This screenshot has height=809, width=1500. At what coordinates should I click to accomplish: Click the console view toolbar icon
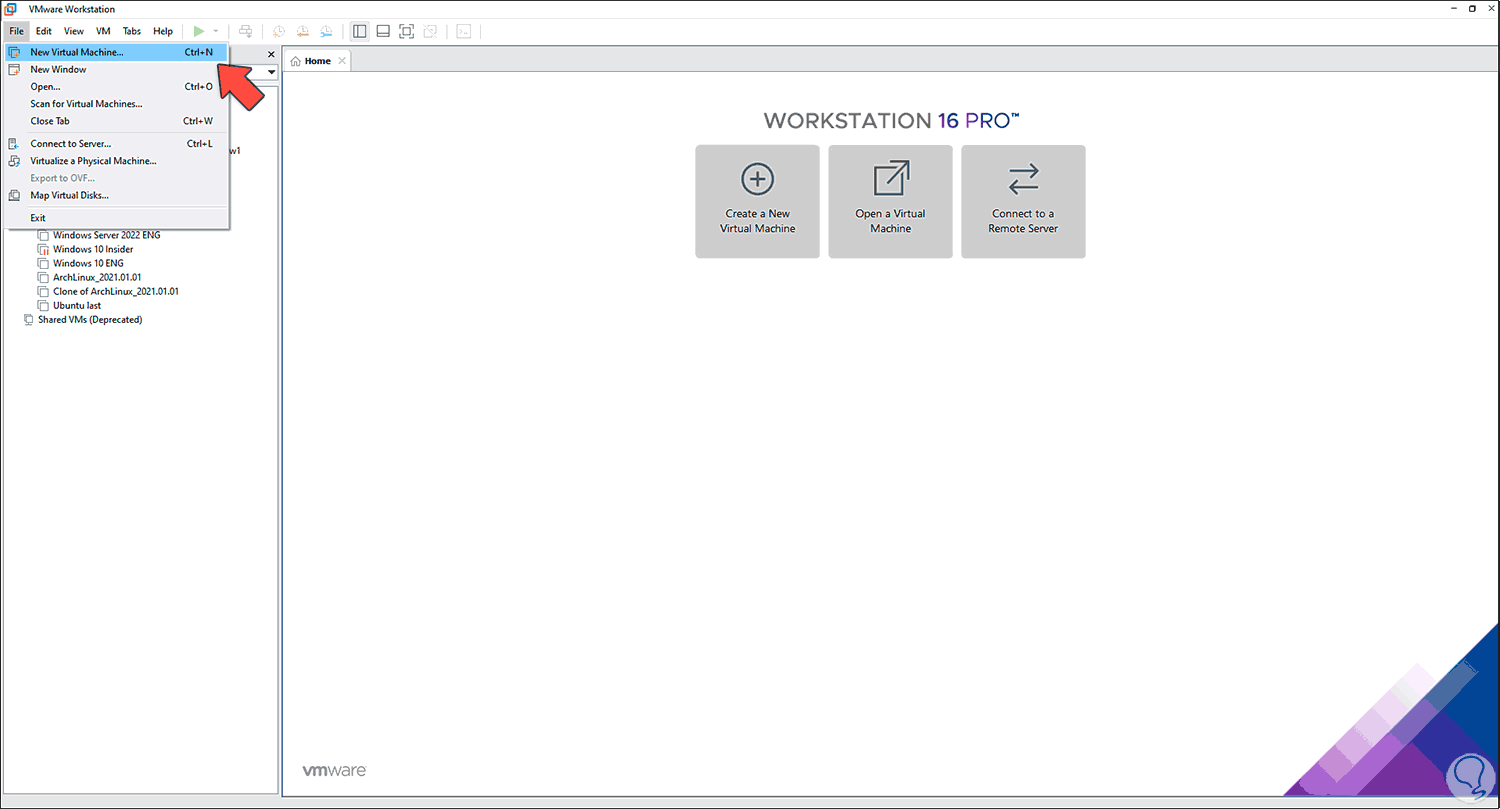tap(464, 31)
